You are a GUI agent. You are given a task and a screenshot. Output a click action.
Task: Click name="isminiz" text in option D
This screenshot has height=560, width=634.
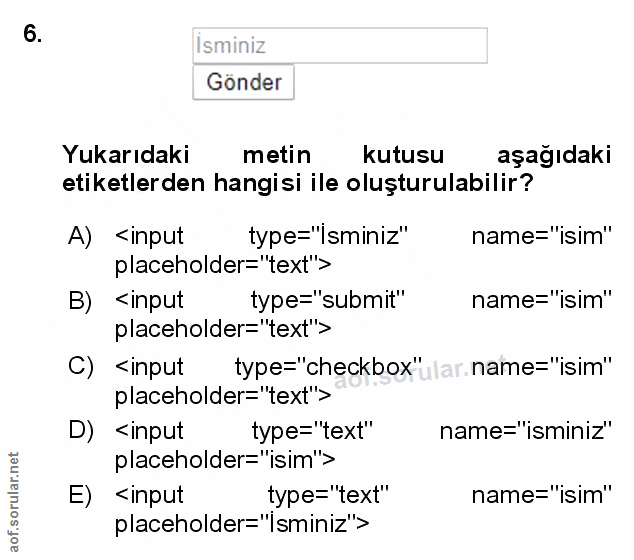[x=525, y=431]
